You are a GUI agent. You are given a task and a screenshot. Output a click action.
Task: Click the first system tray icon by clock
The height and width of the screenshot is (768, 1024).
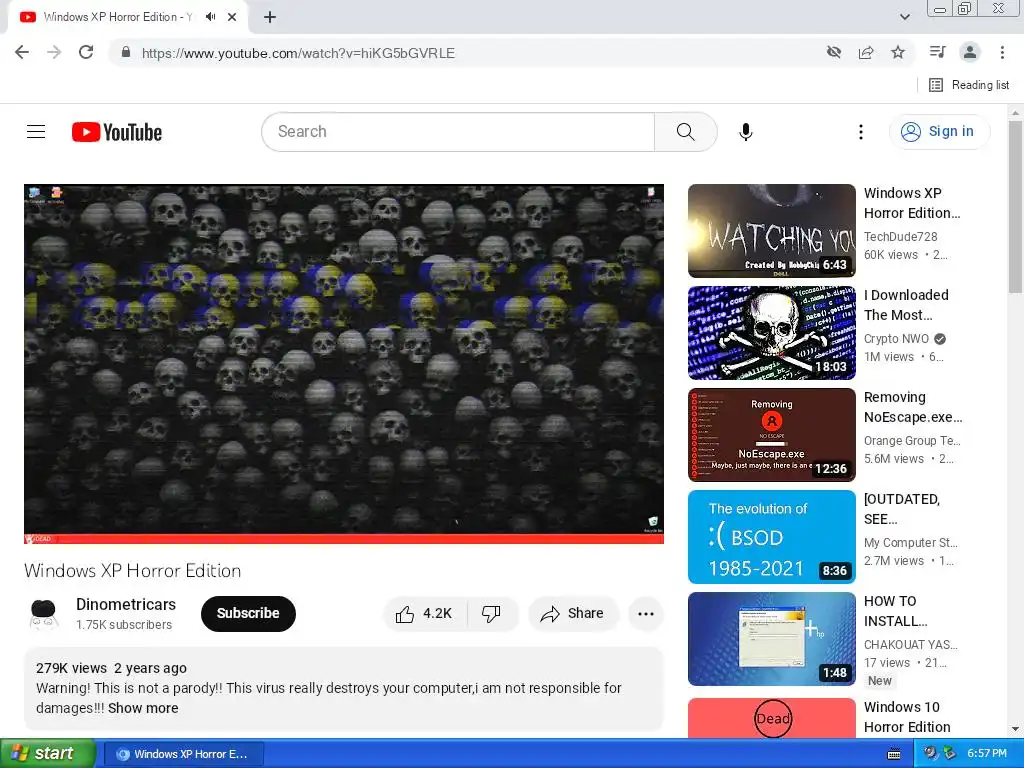tap(930, 754)
